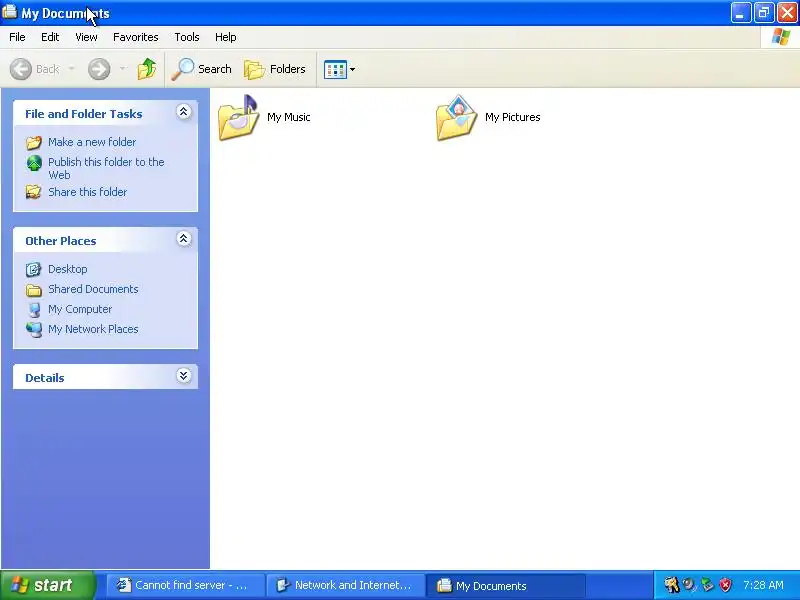Click the My Documents title bar icon
Screen dimensions: 800x600
10,12
